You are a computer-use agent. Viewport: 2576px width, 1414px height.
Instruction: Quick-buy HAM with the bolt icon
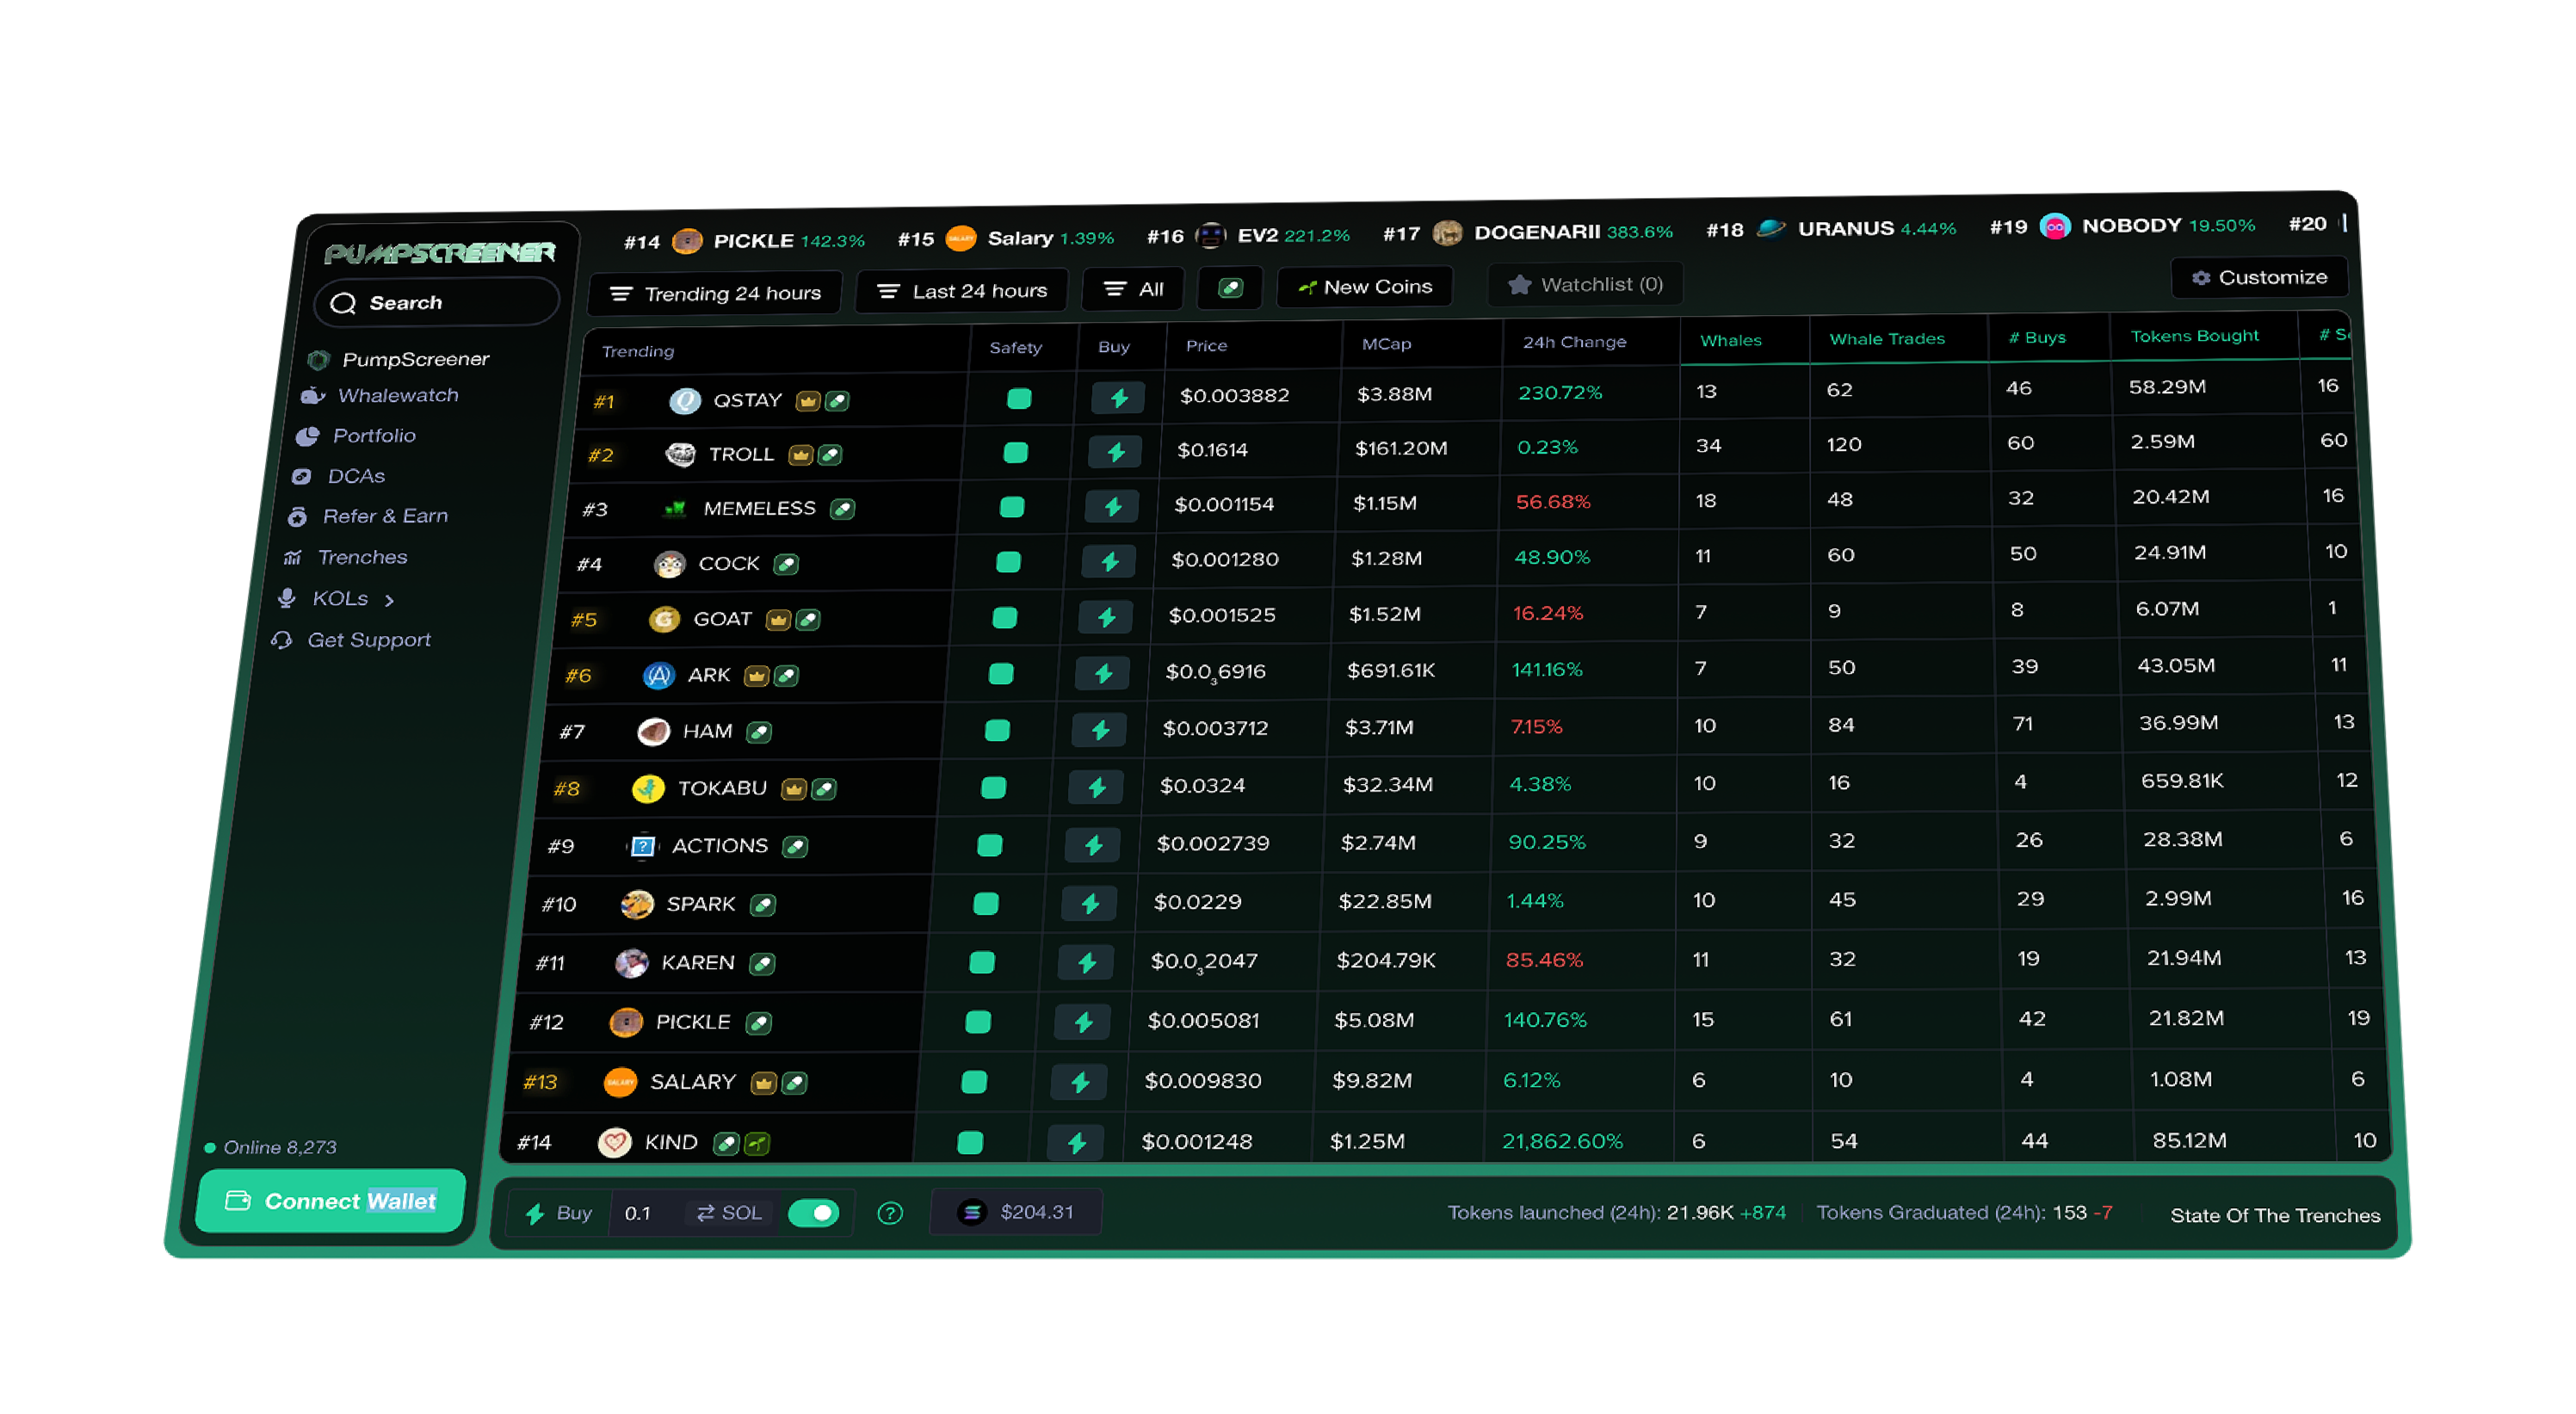tap(1100, 730)
